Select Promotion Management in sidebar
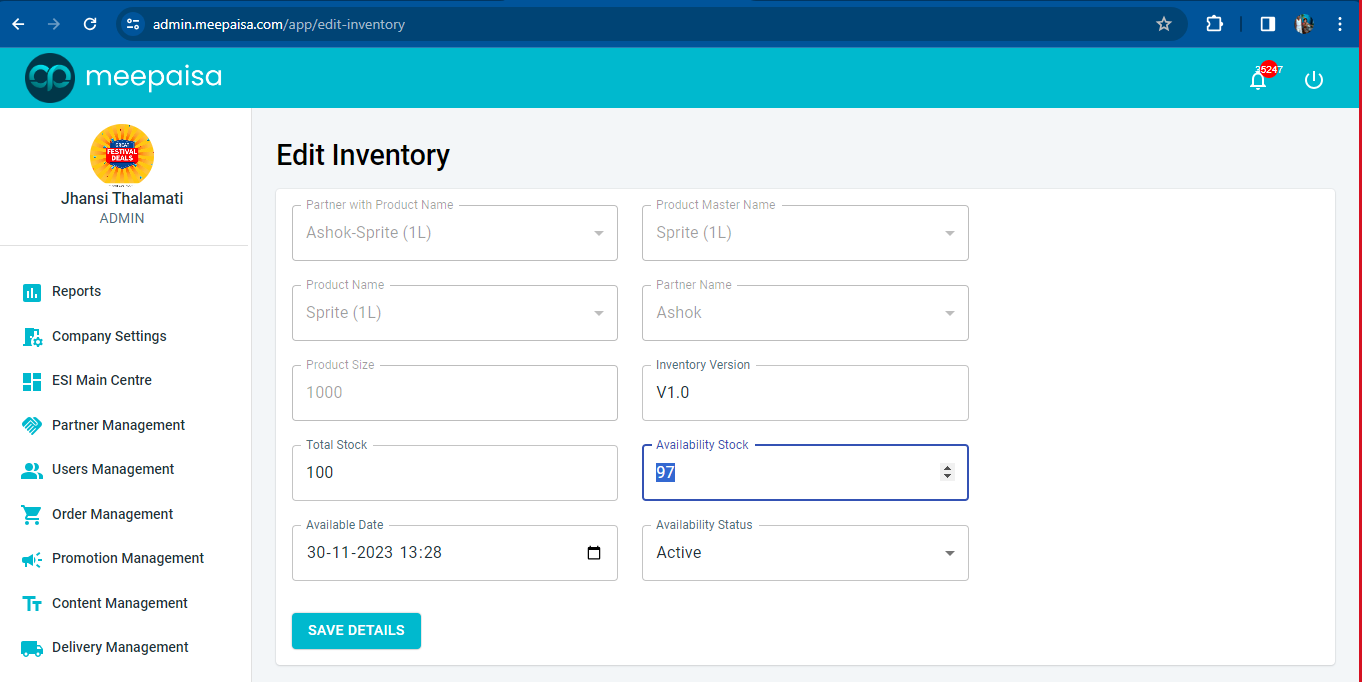 [128, 558]
